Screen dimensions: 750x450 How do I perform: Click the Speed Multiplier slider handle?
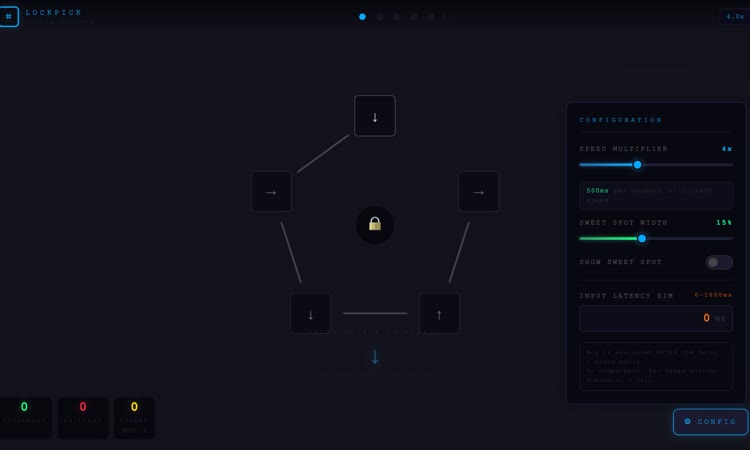tap(637, 164)
